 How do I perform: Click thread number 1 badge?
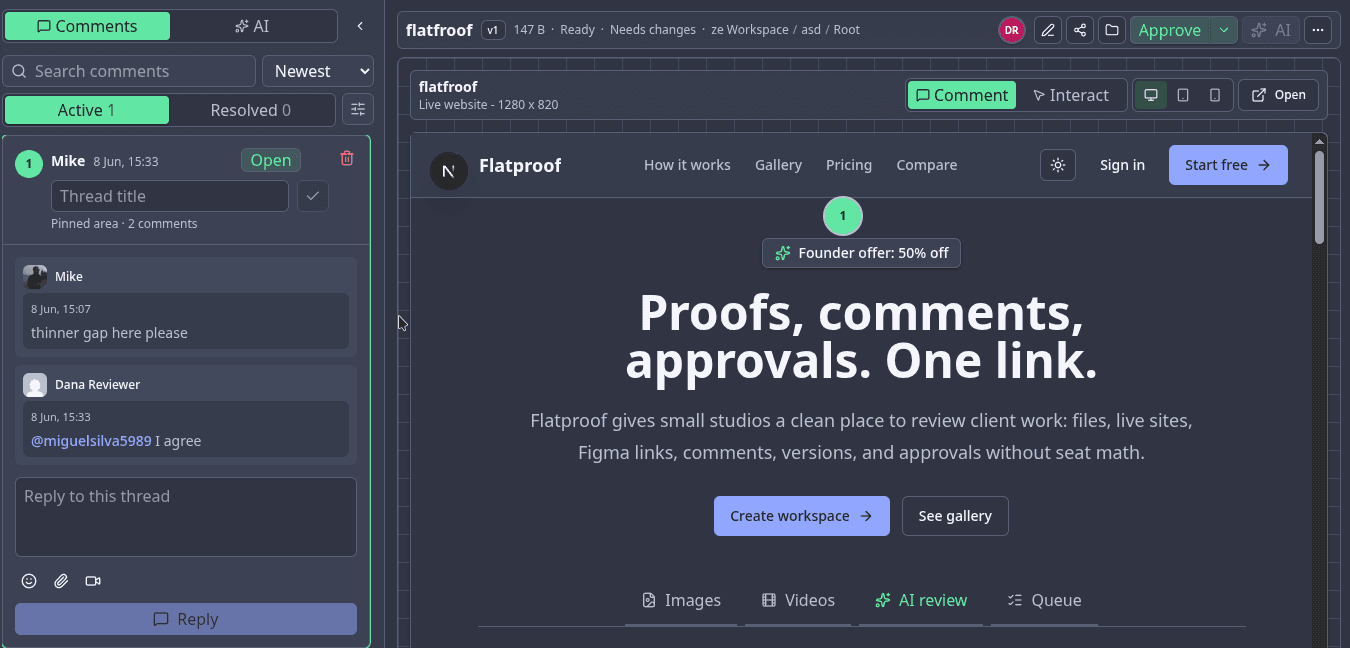click(x=29, y=164)
